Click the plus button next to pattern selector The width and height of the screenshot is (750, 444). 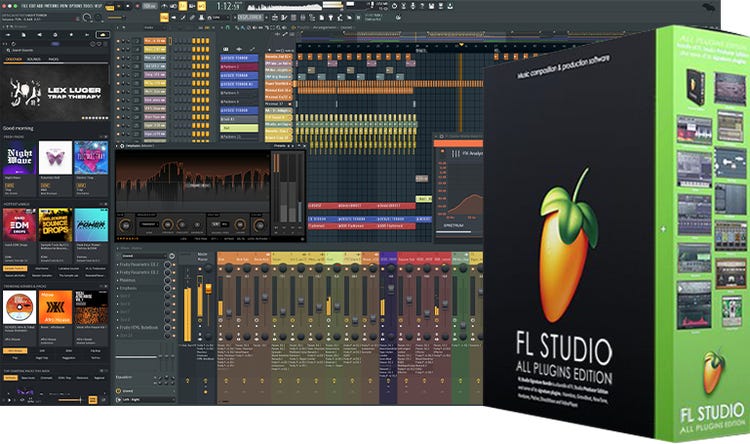pyautogui.click(x=266, y=17)
